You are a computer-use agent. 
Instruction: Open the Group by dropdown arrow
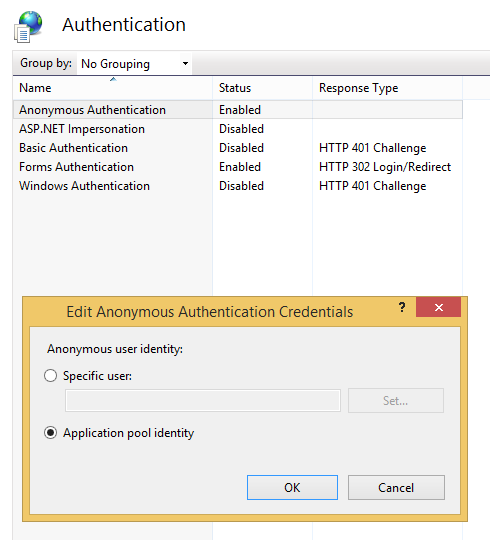pos(185,63)
